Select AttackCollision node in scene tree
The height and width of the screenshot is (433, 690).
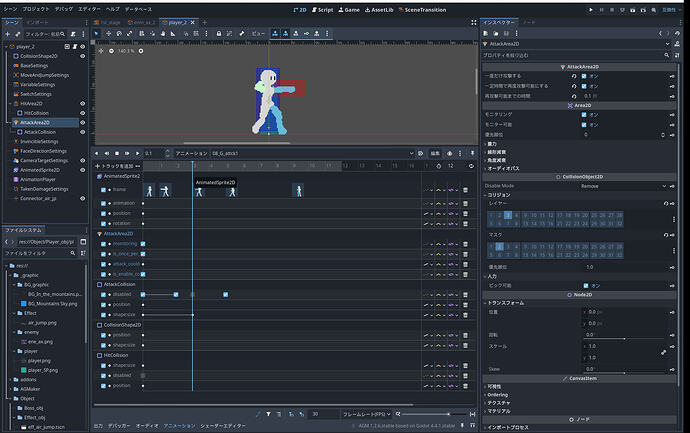(x=40, y=132)
